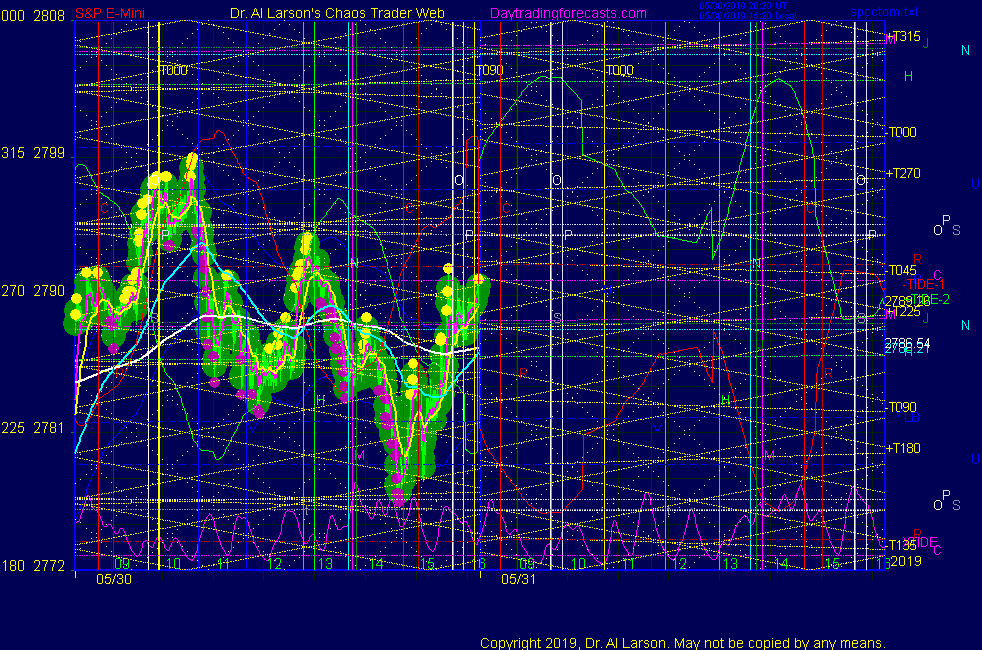Click the 05/31 date label below chart
The image size is (982, 650).
coord(519,579)
